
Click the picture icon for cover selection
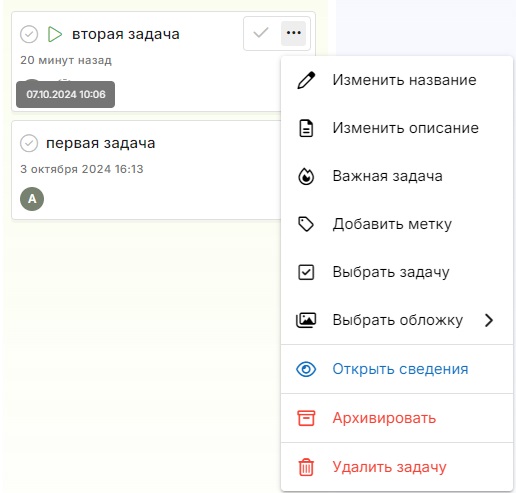point(306,320)
